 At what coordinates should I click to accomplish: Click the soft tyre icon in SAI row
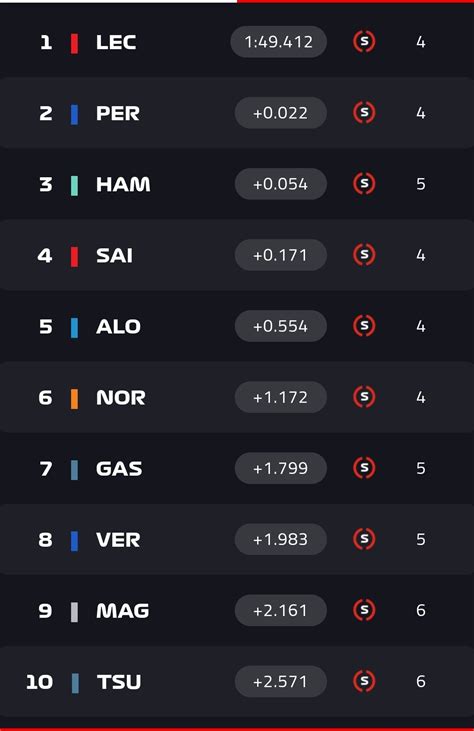[364, 255]
